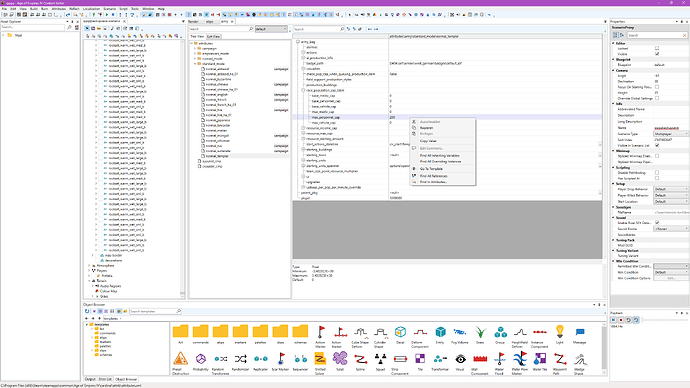Image resolution: width=690 pixels, height=388 pixels.
Task: Select the Tile template icon
Action: tap(420, 359)
